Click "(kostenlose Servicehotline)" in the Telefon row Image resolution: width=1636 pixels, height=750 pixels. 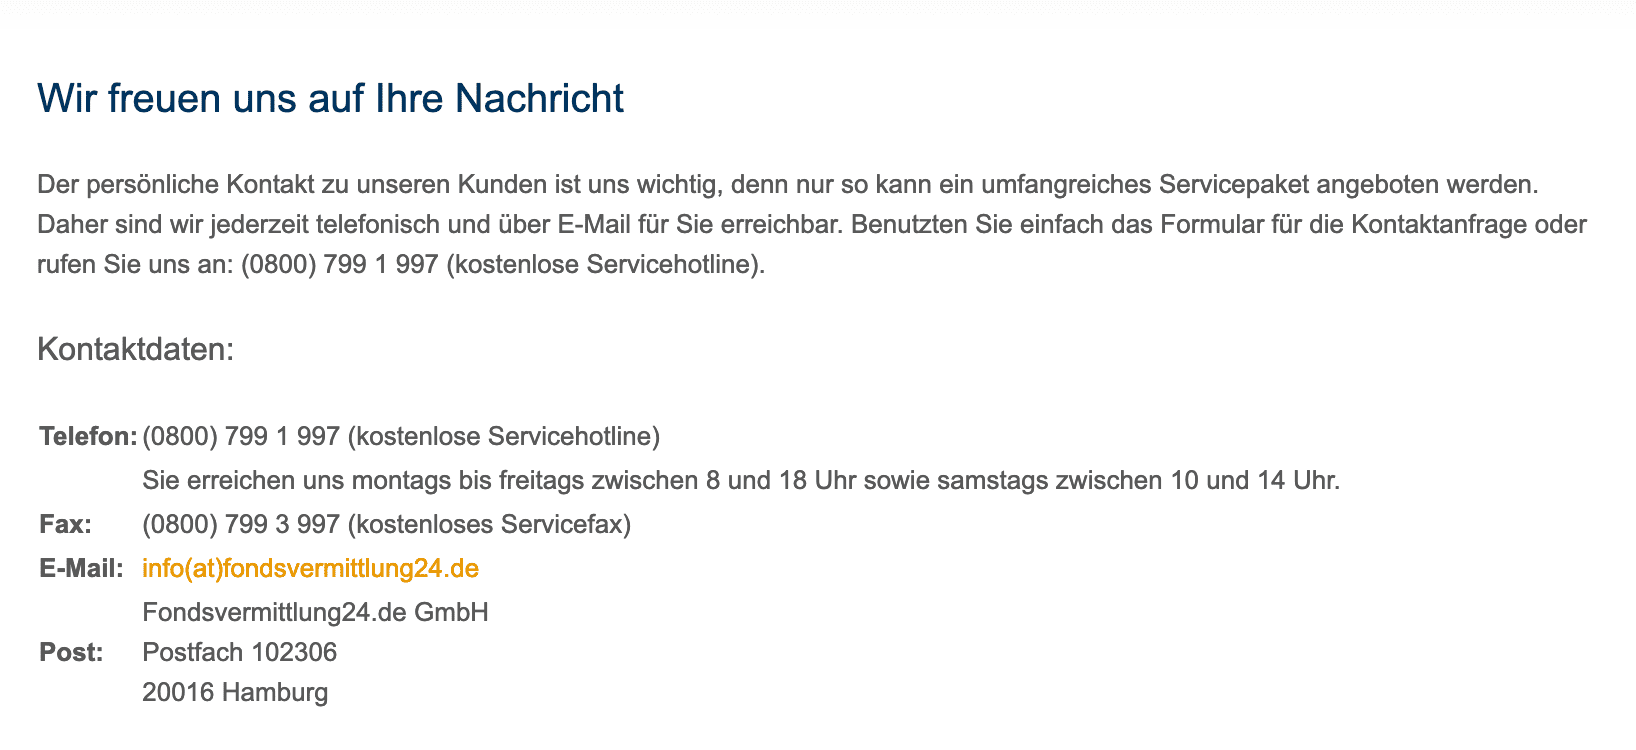coord(503,437)
